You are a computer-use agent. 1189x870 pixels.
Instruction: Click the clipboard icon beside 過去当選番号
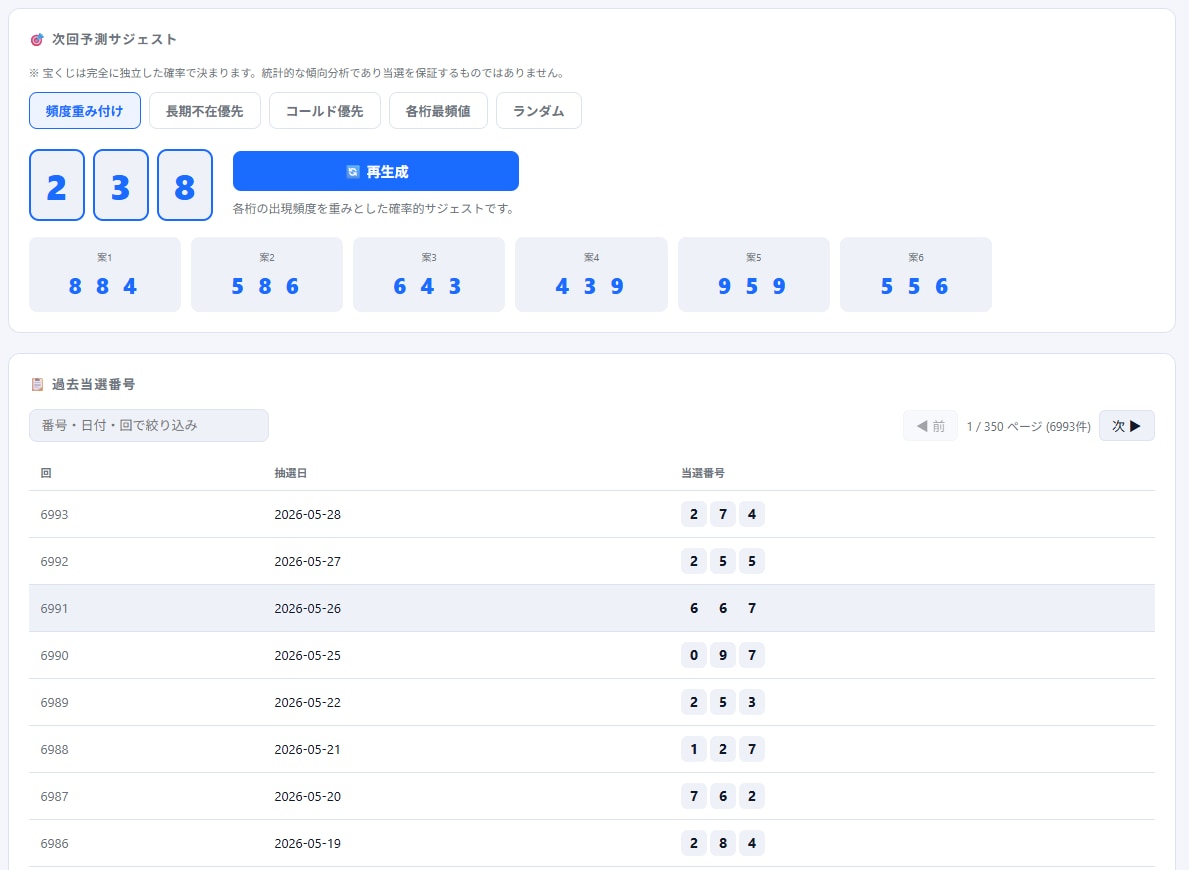[x=36, y=385]
